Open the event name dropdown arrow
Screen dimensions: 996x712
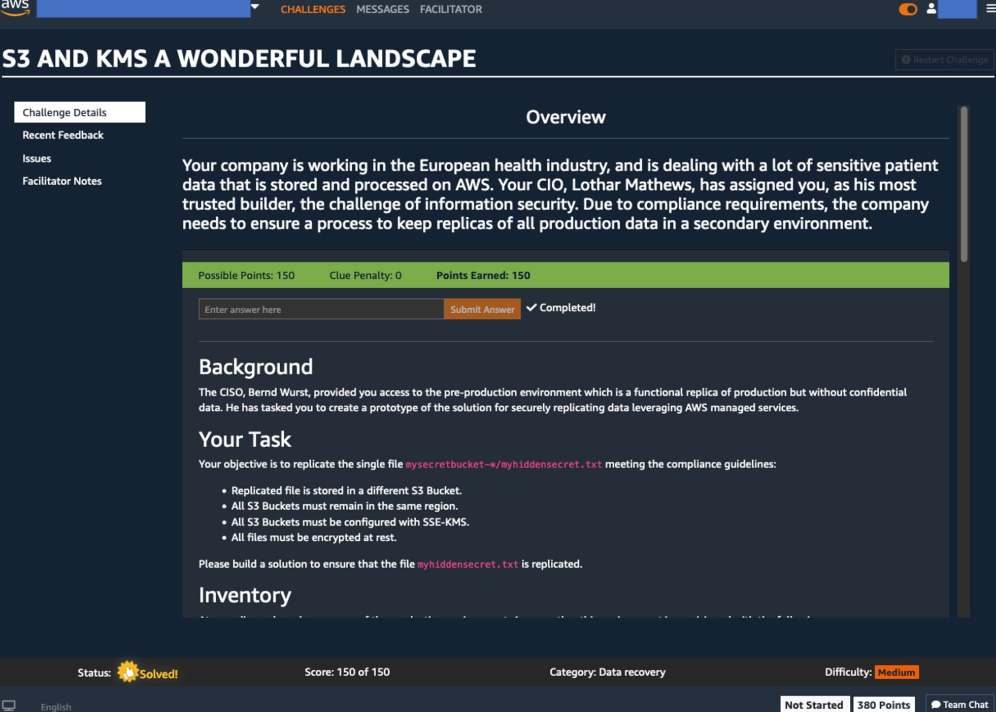click(x=255, y=7)
